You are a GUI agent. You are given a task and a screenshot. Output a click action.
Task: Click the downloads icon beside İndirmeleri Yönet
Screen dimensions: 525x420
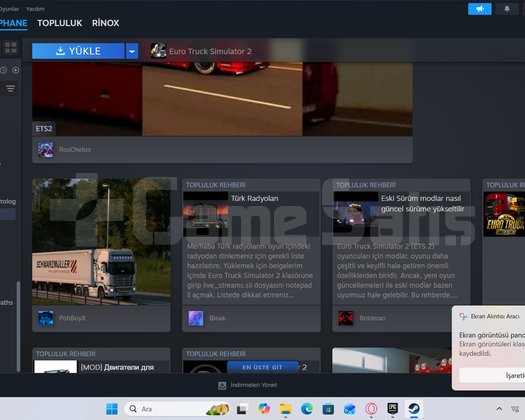(x=222, y=386)
